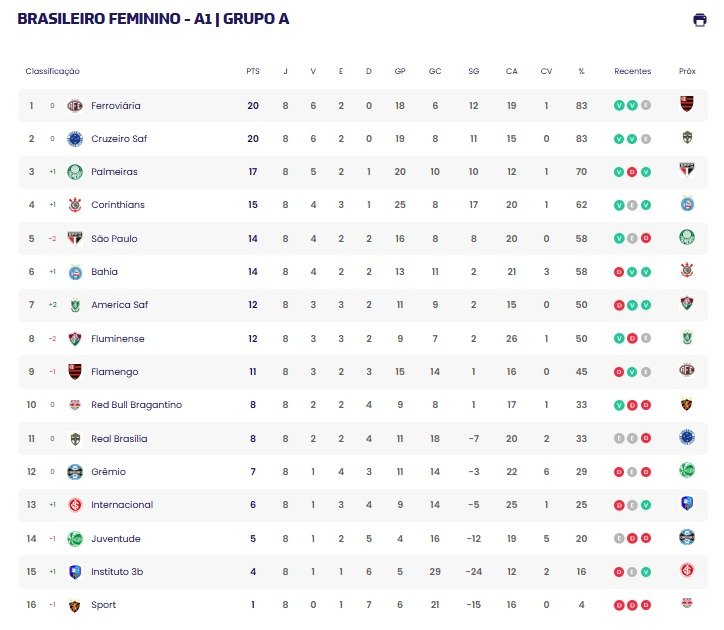Click the print icon at top right
This screenshot has width=724, height=630.
(x=700, y=20)
